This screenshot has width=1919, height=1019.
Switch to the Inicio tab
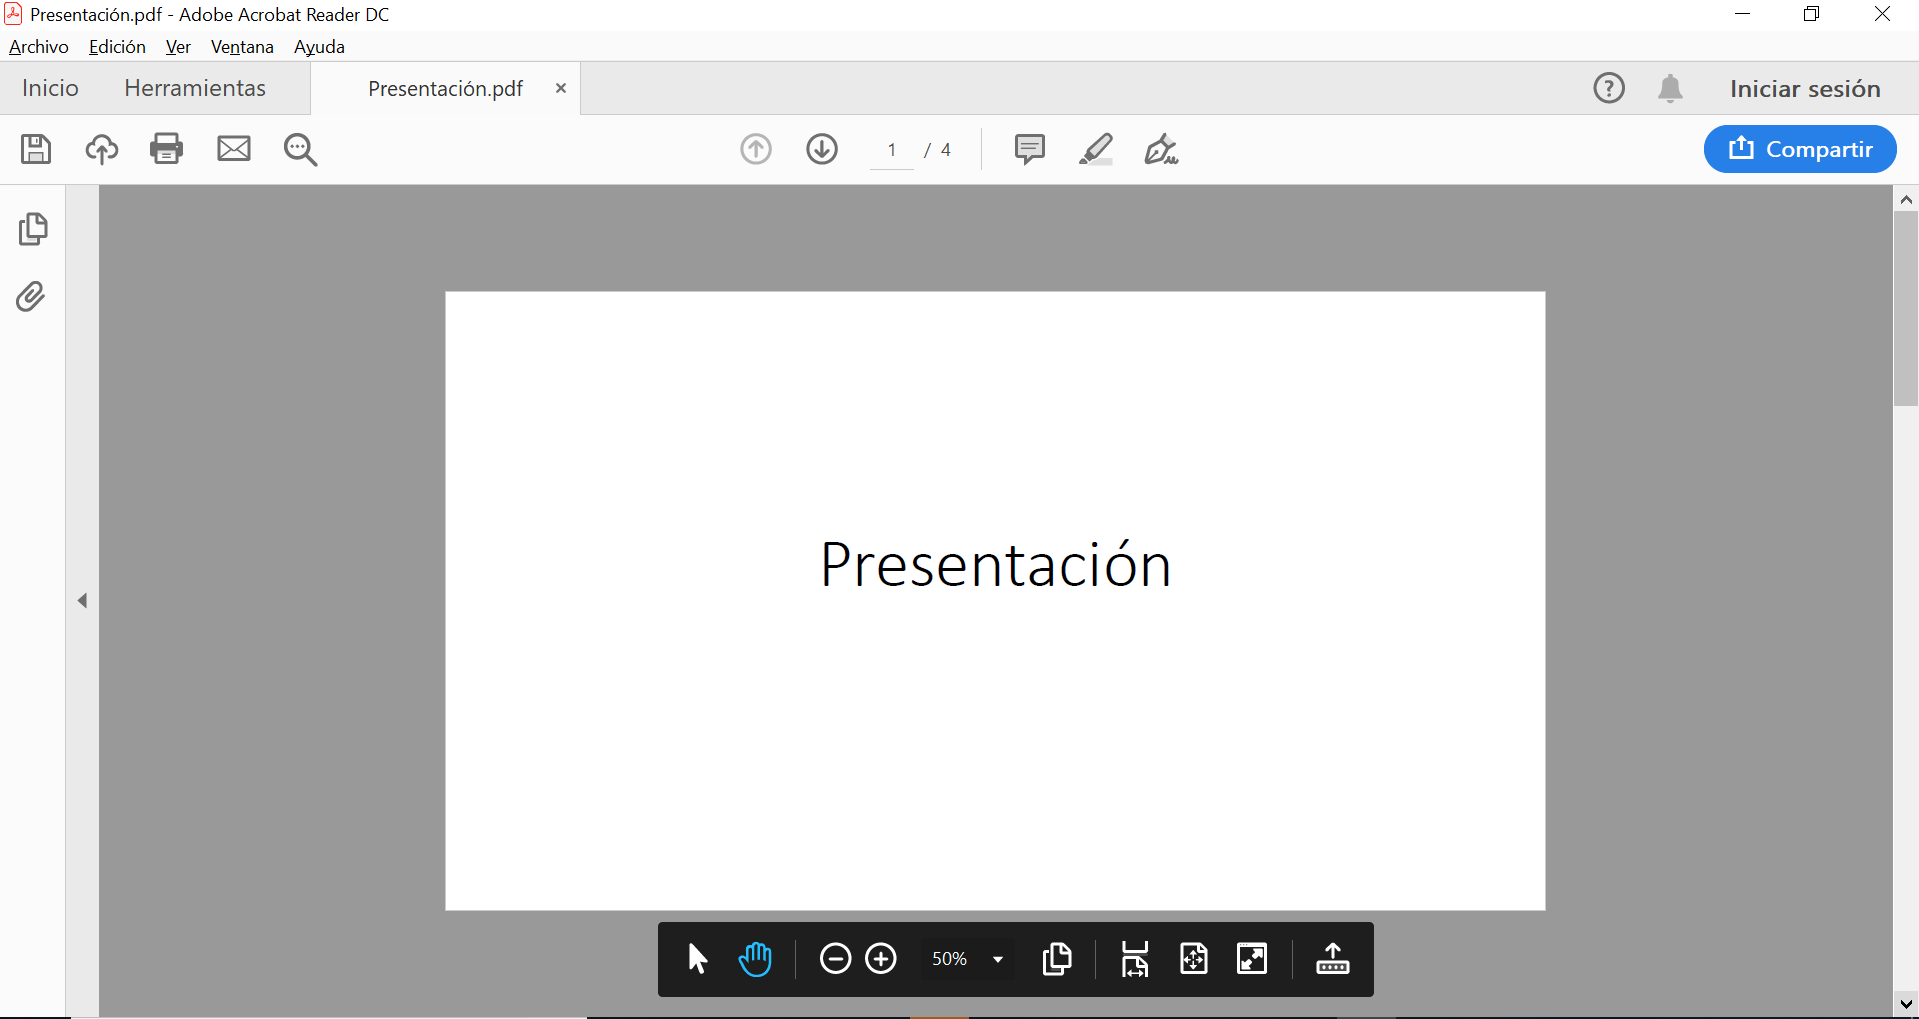point(50,88)
